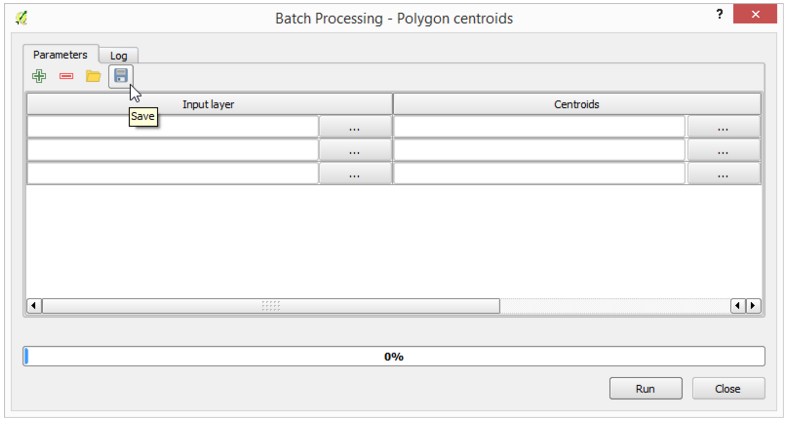
Task: Click the Centroids column header
Action: [577, 104]
